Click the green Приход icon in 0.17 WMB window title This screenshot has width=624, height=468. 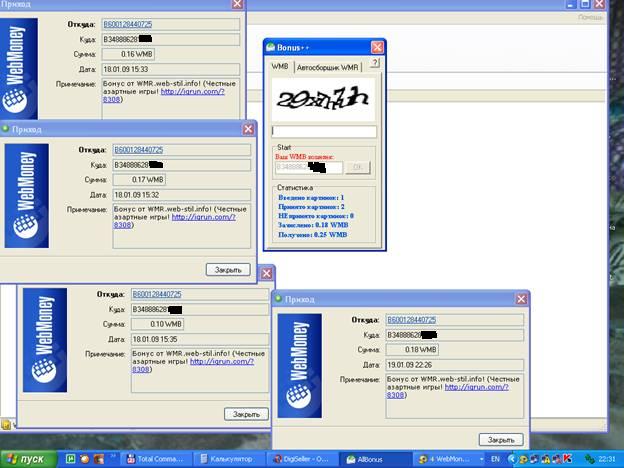[6, 129]
